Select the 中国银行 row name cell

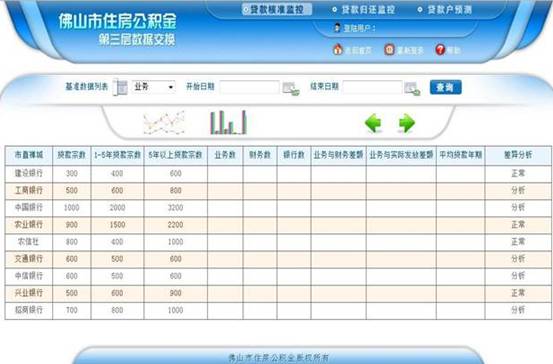pos(29,207)
